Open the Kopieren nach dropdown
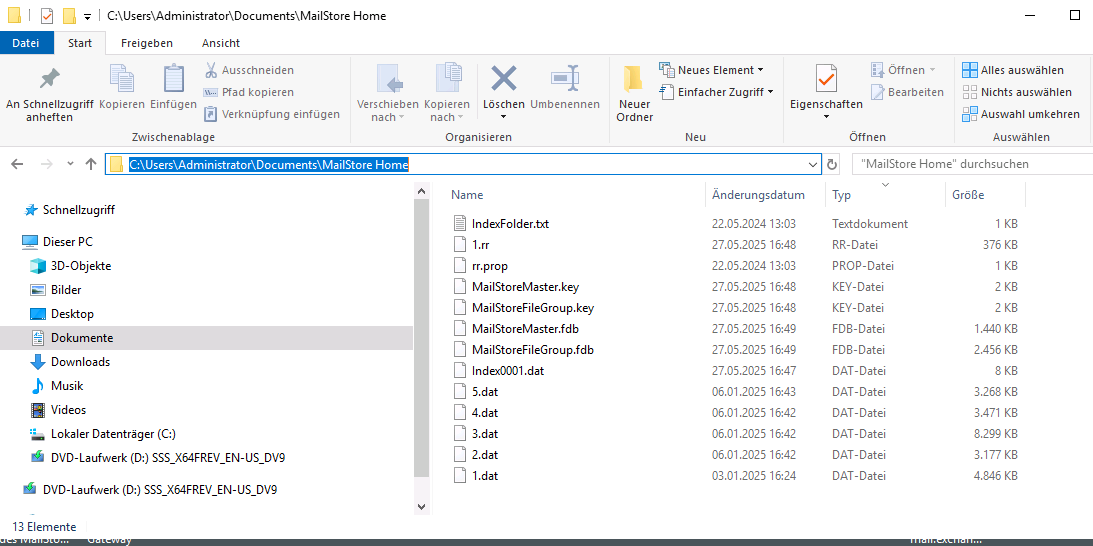 [x=461, y=118]
